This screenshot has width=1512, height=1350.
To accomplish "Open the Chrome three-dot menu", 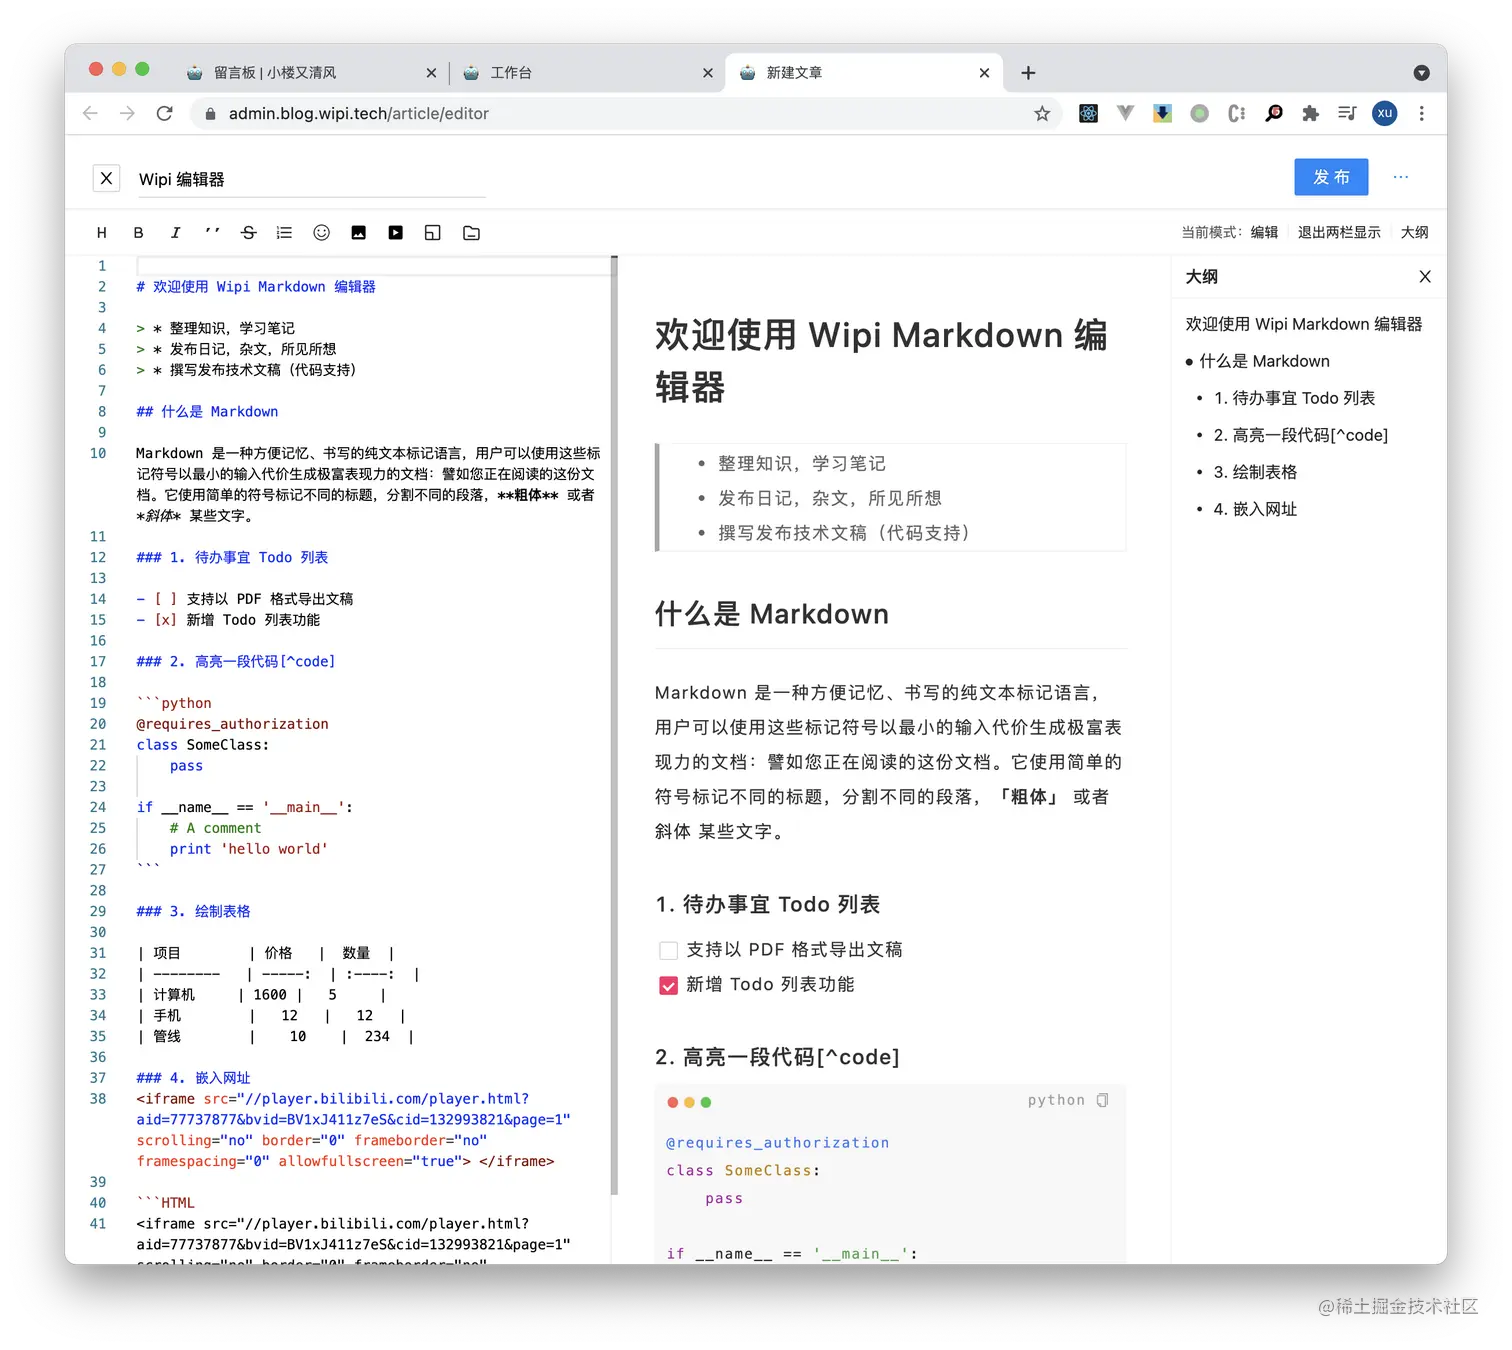I will tap(1421, 113).
